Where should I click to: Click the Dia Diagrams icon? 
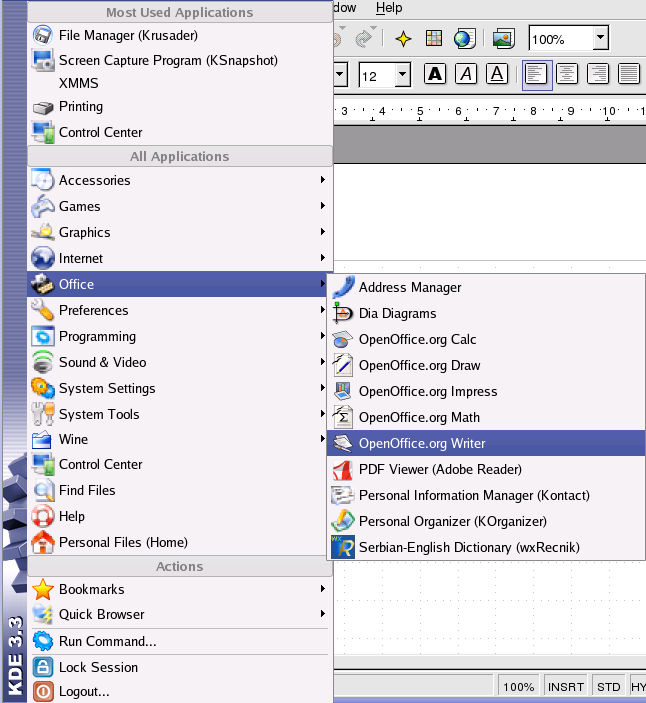tap(343, 313)
